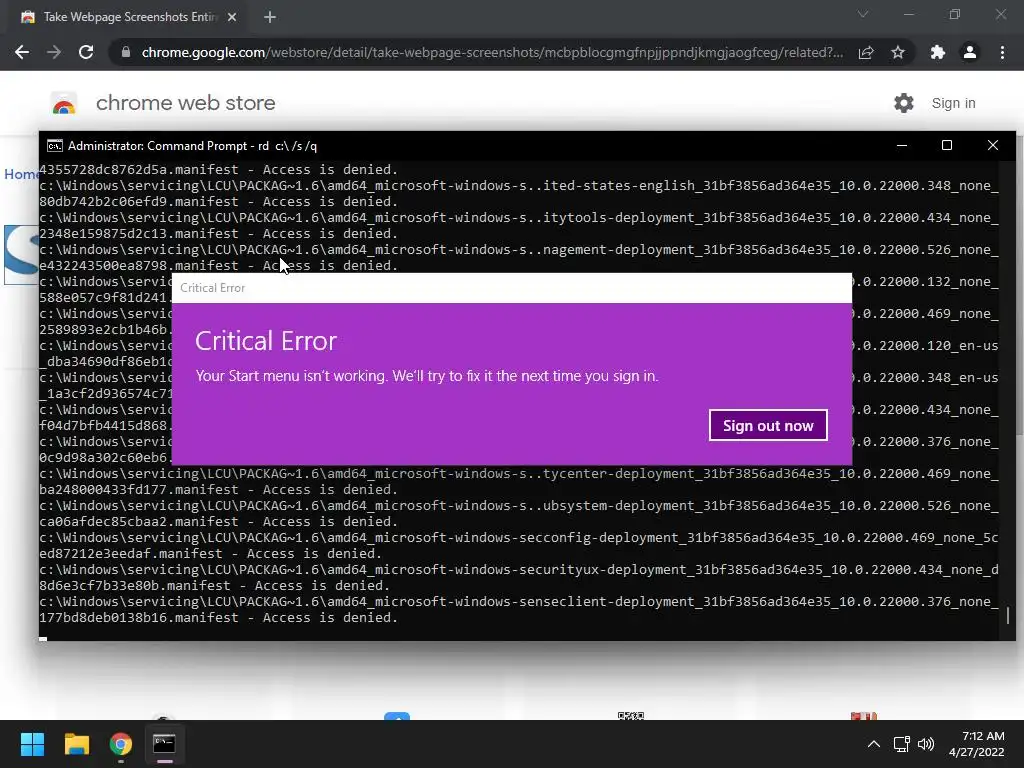Open the web store settings gear

[904, 103]
